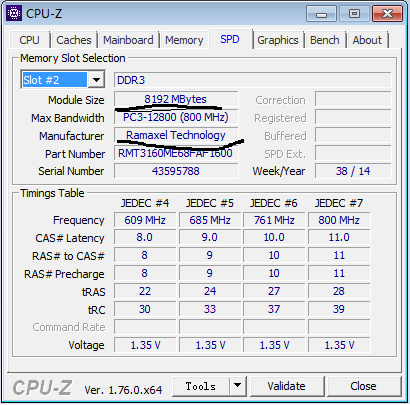Image resolution: width=410 pixels, height=405 pixels.
Task: Expand the Tools dropdown arrow
Action: coord(237,386)
